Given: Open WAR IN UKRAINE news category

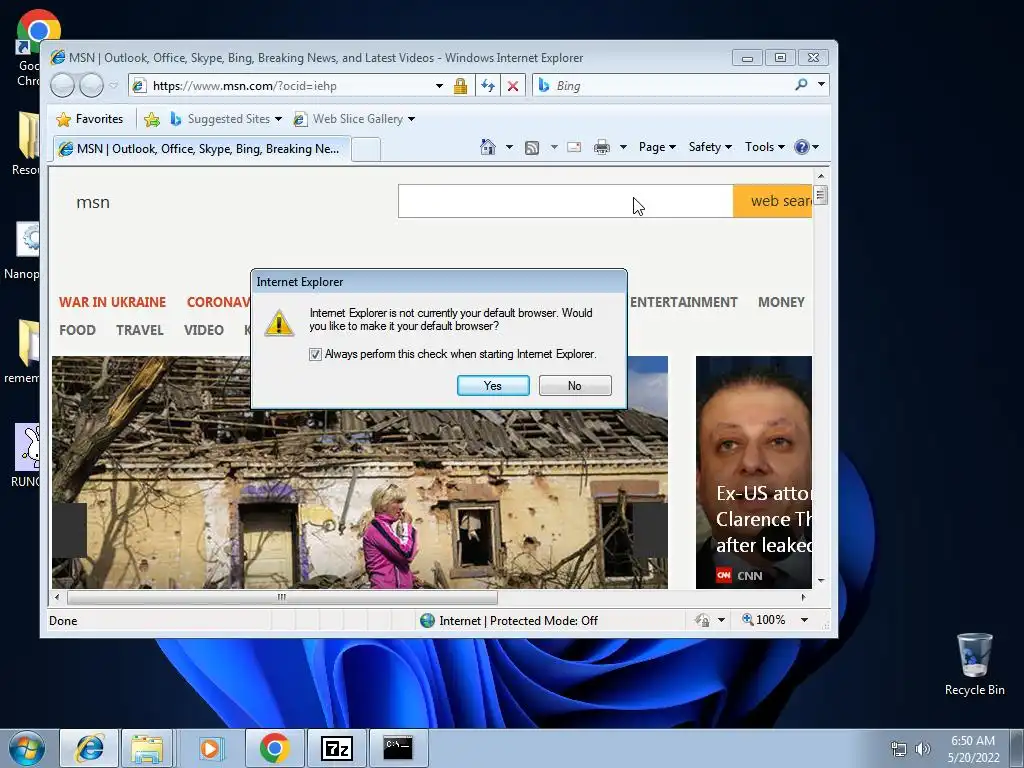Looking at the screenshot, I should [112, 302].
